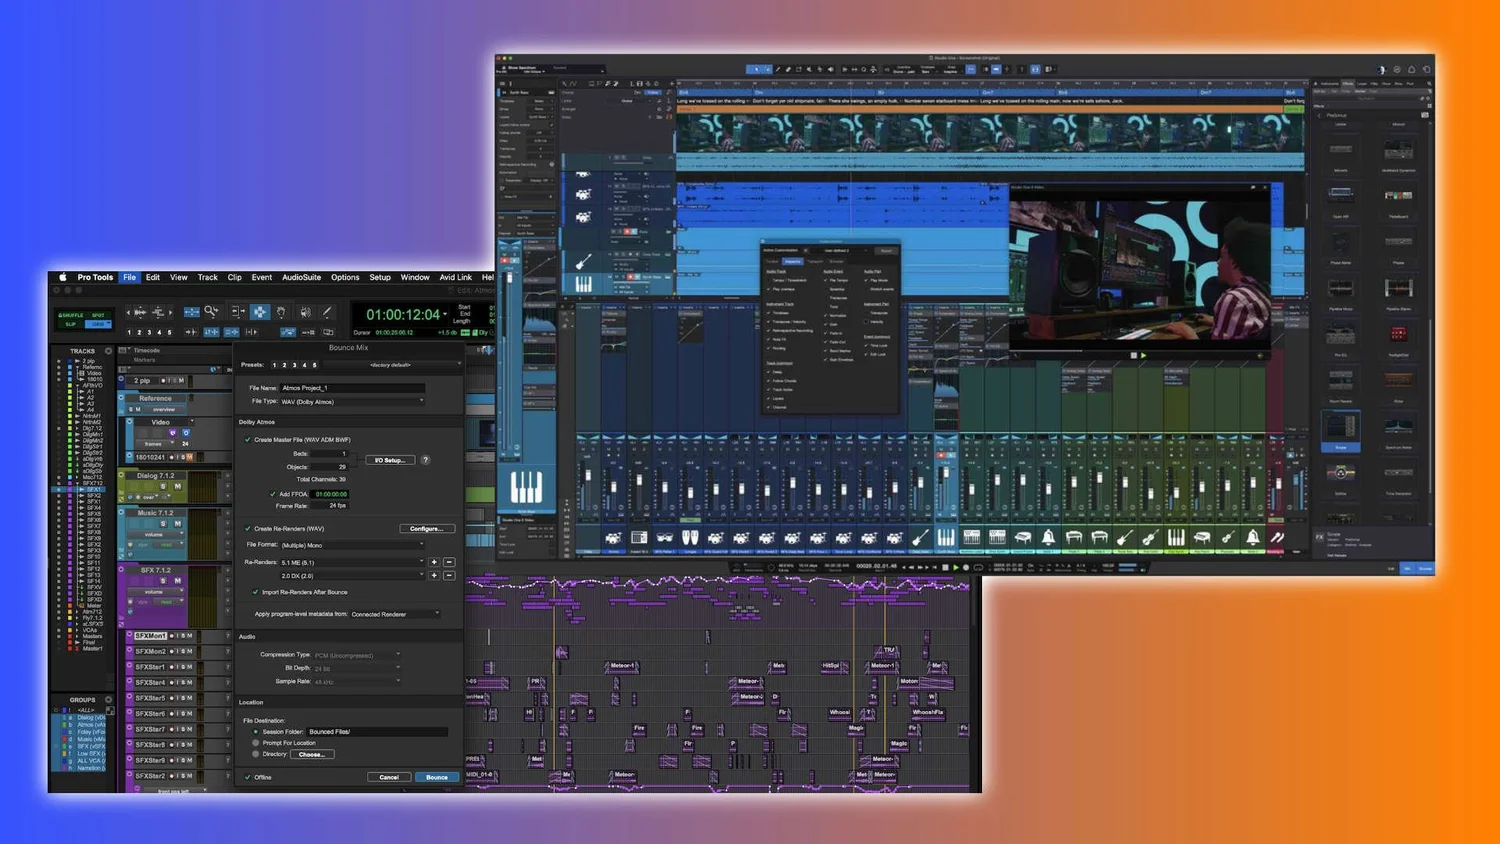
Task: Mute the Dialog 7.1.2 track
Action: pos(177,487)
